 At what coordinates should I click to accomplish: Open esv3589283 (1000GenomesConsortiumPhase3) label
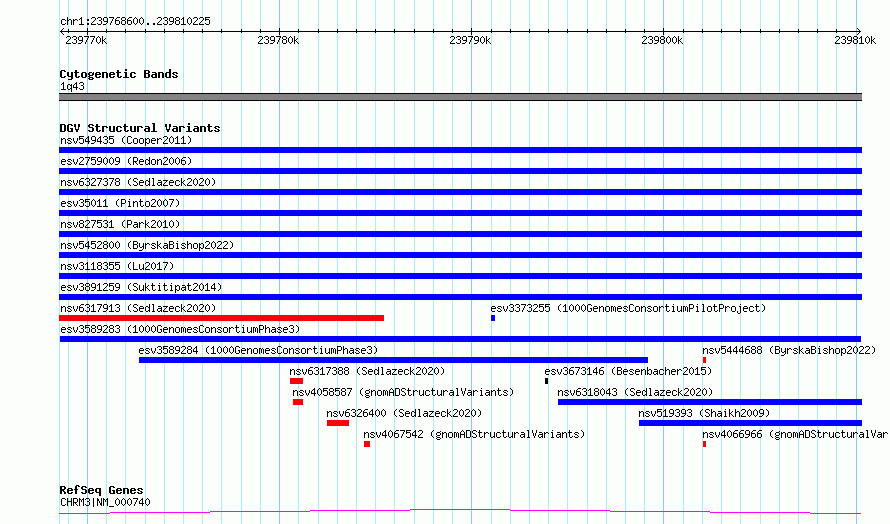tap(180, 329)
